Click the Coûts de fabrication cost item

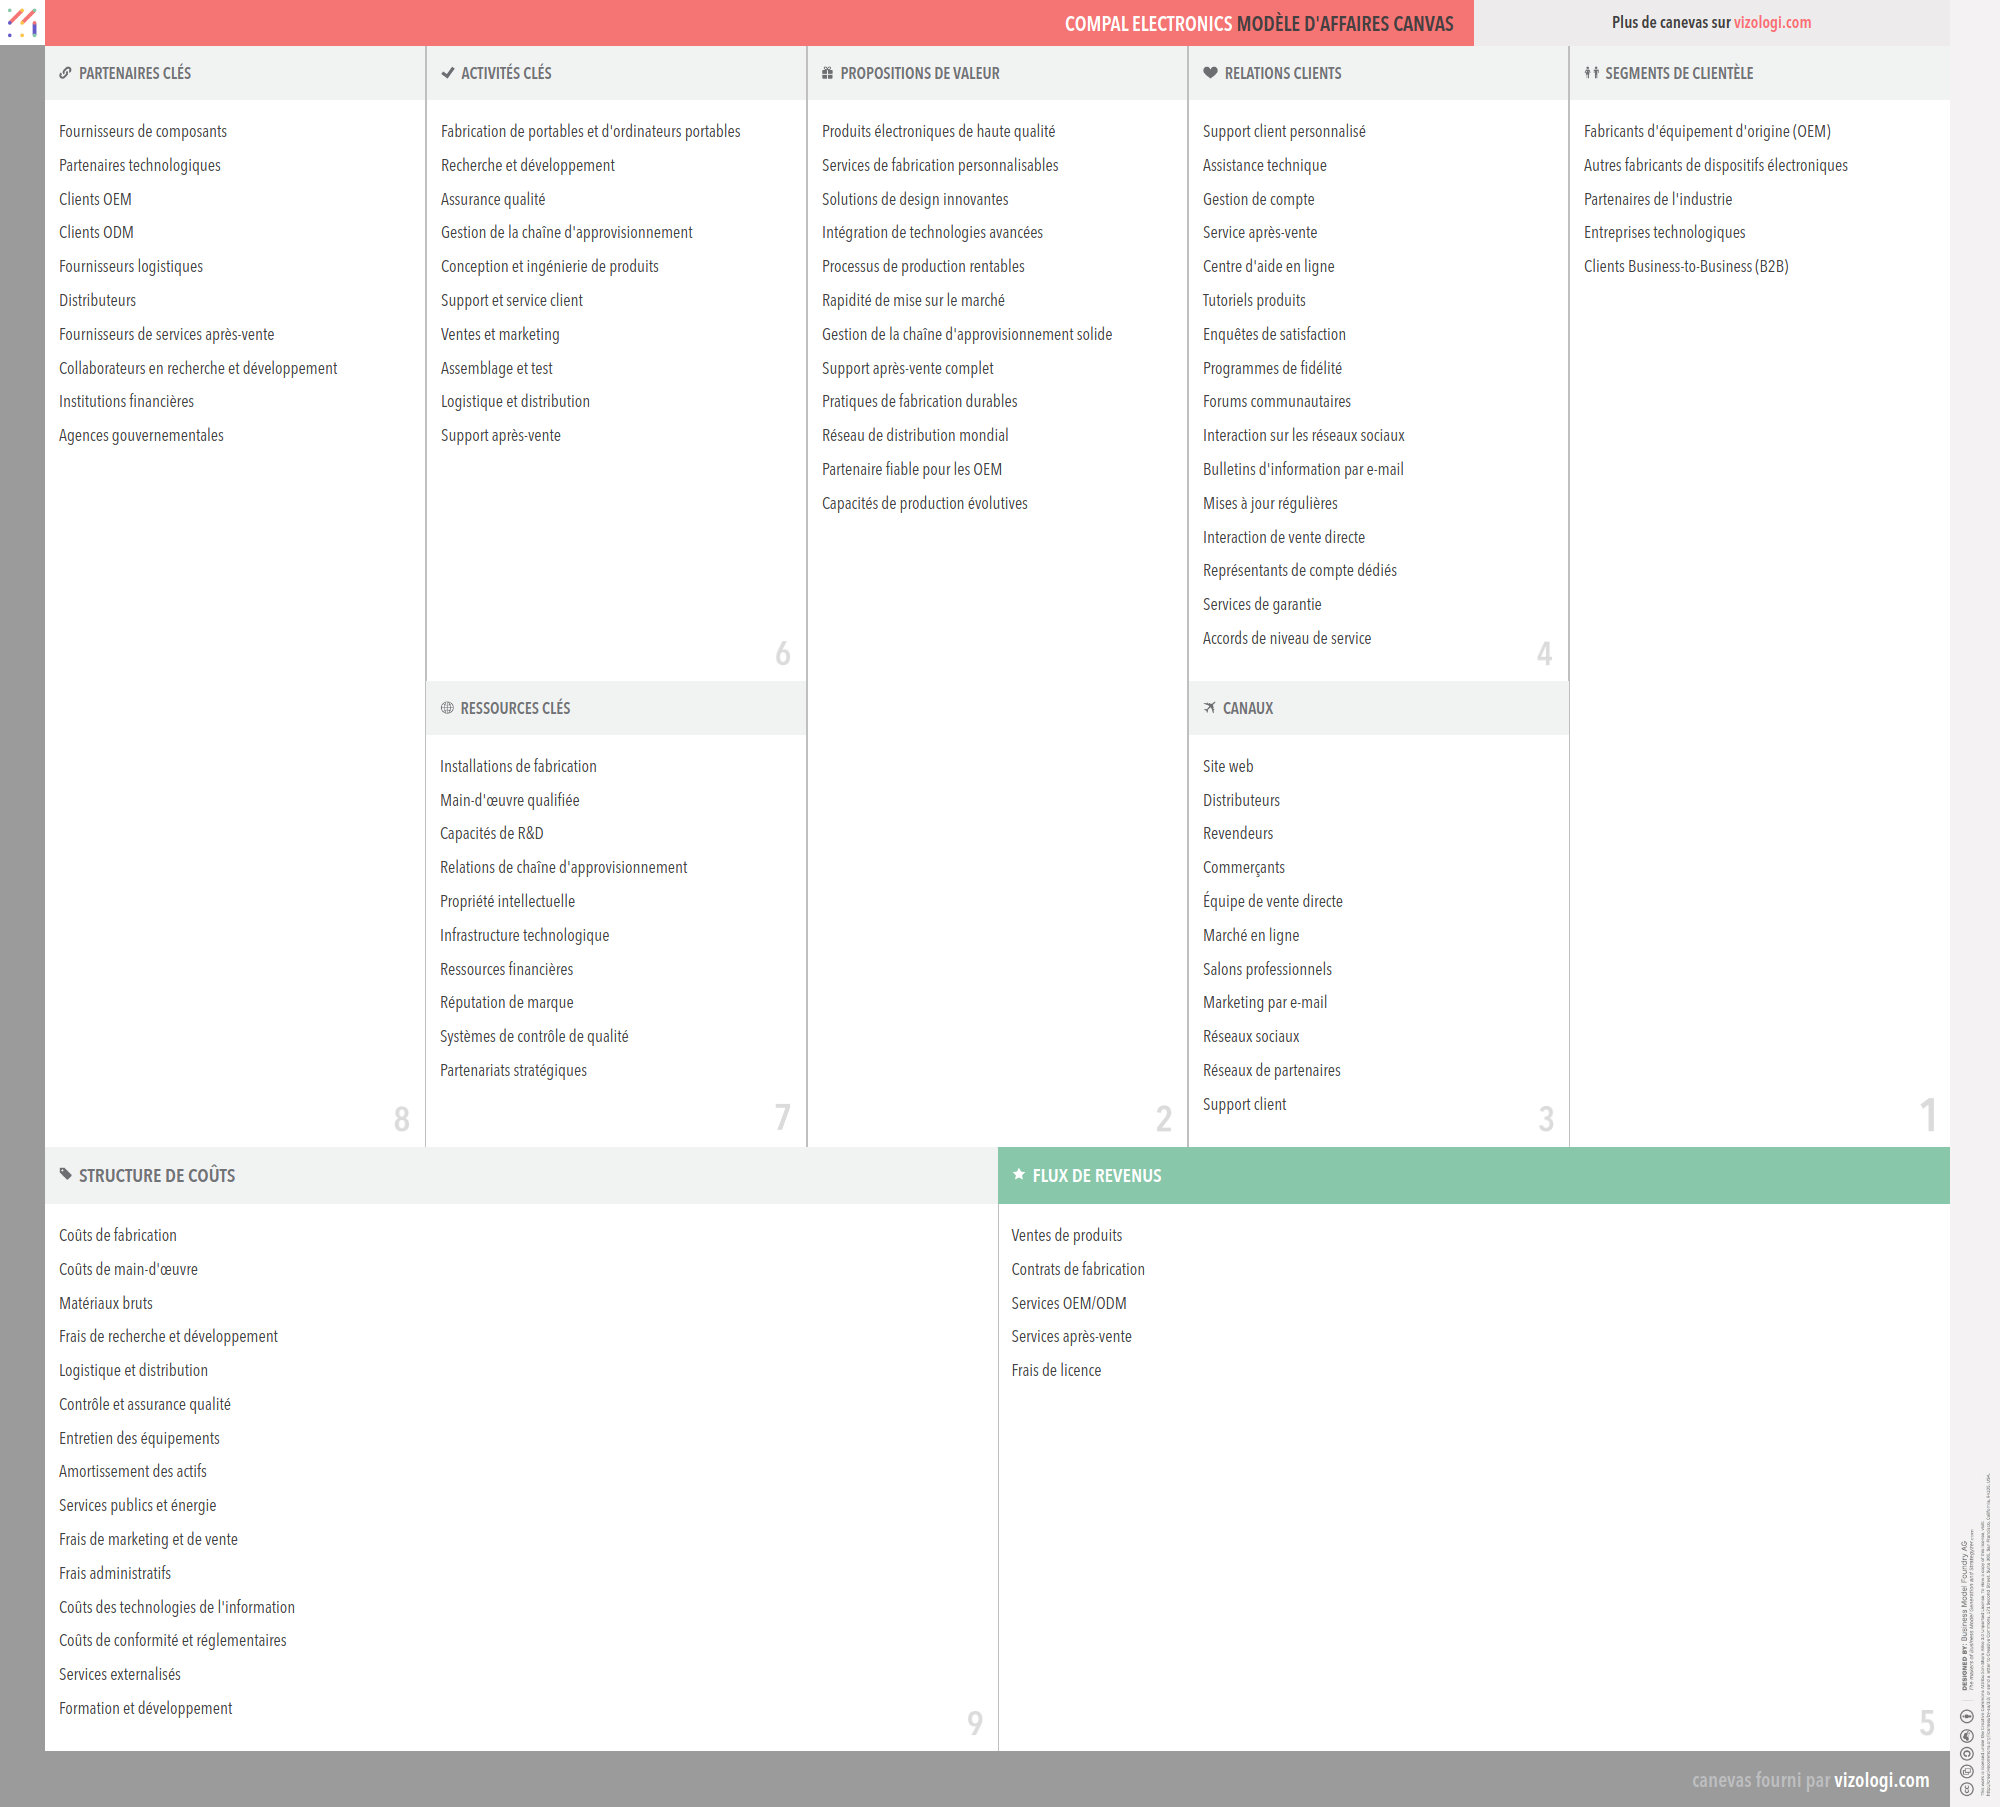pos(118,1235)
